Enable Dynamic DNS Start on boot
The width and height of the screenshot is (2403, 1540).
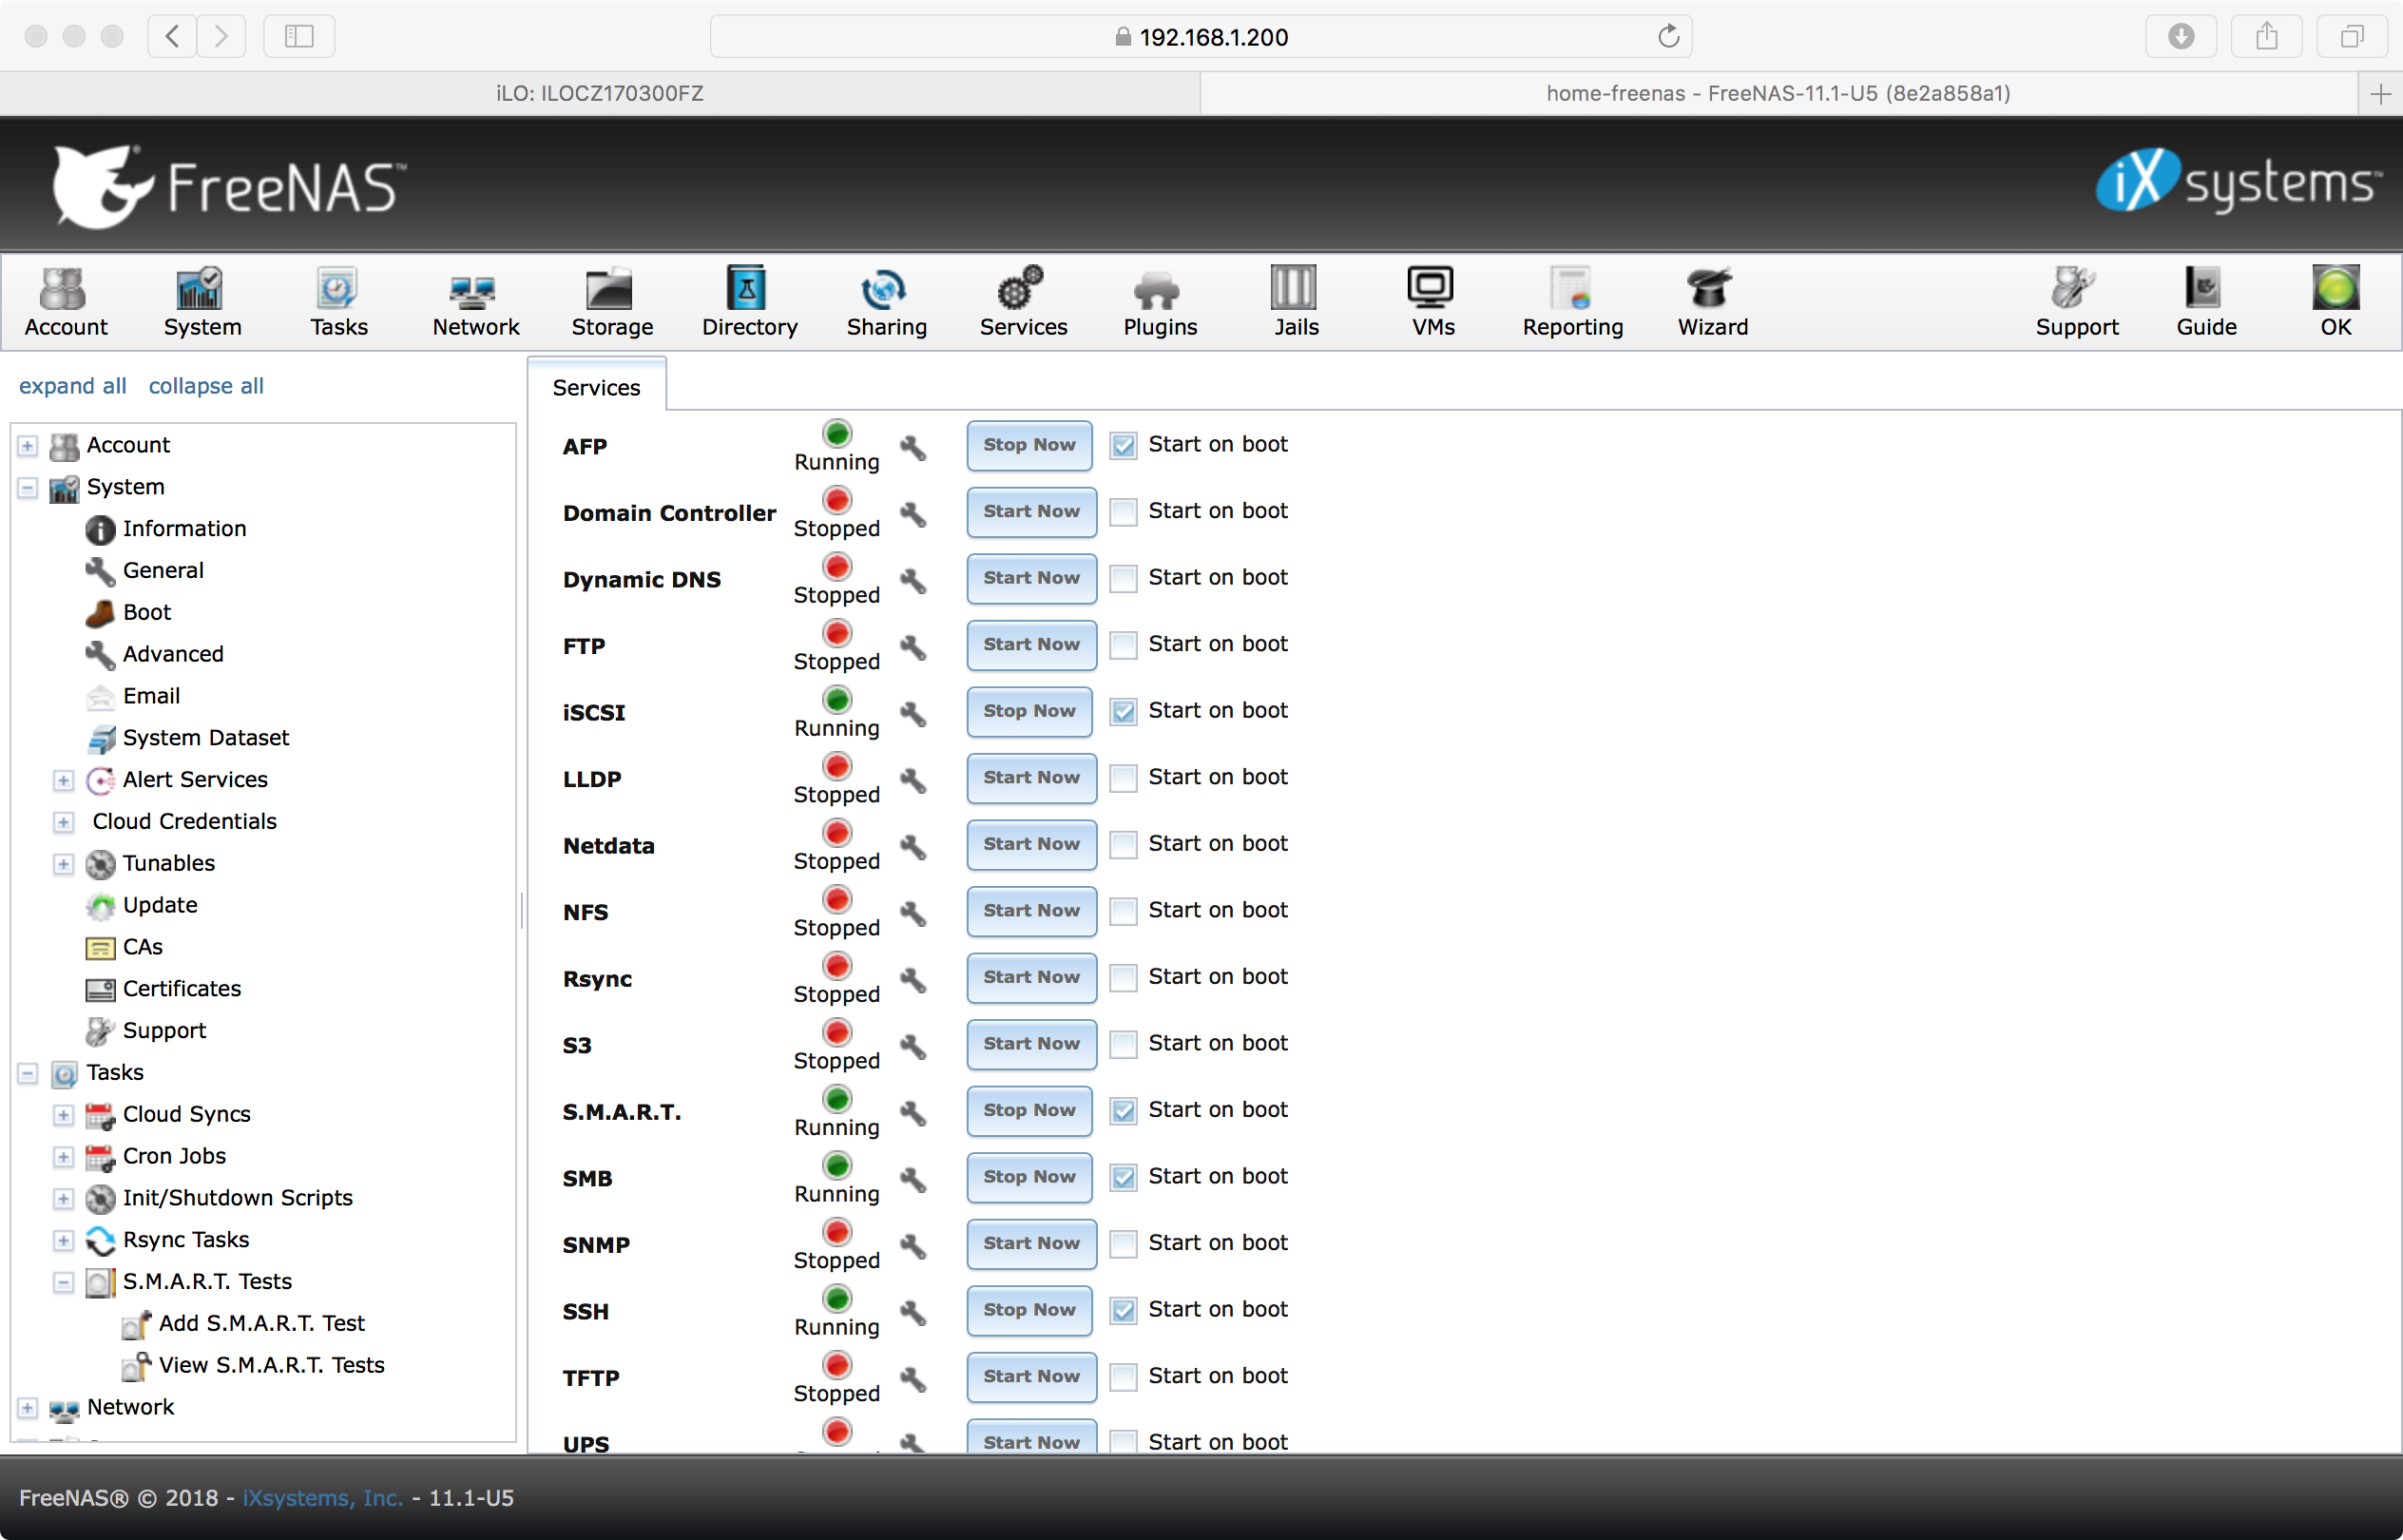[x=1123, y=578]
